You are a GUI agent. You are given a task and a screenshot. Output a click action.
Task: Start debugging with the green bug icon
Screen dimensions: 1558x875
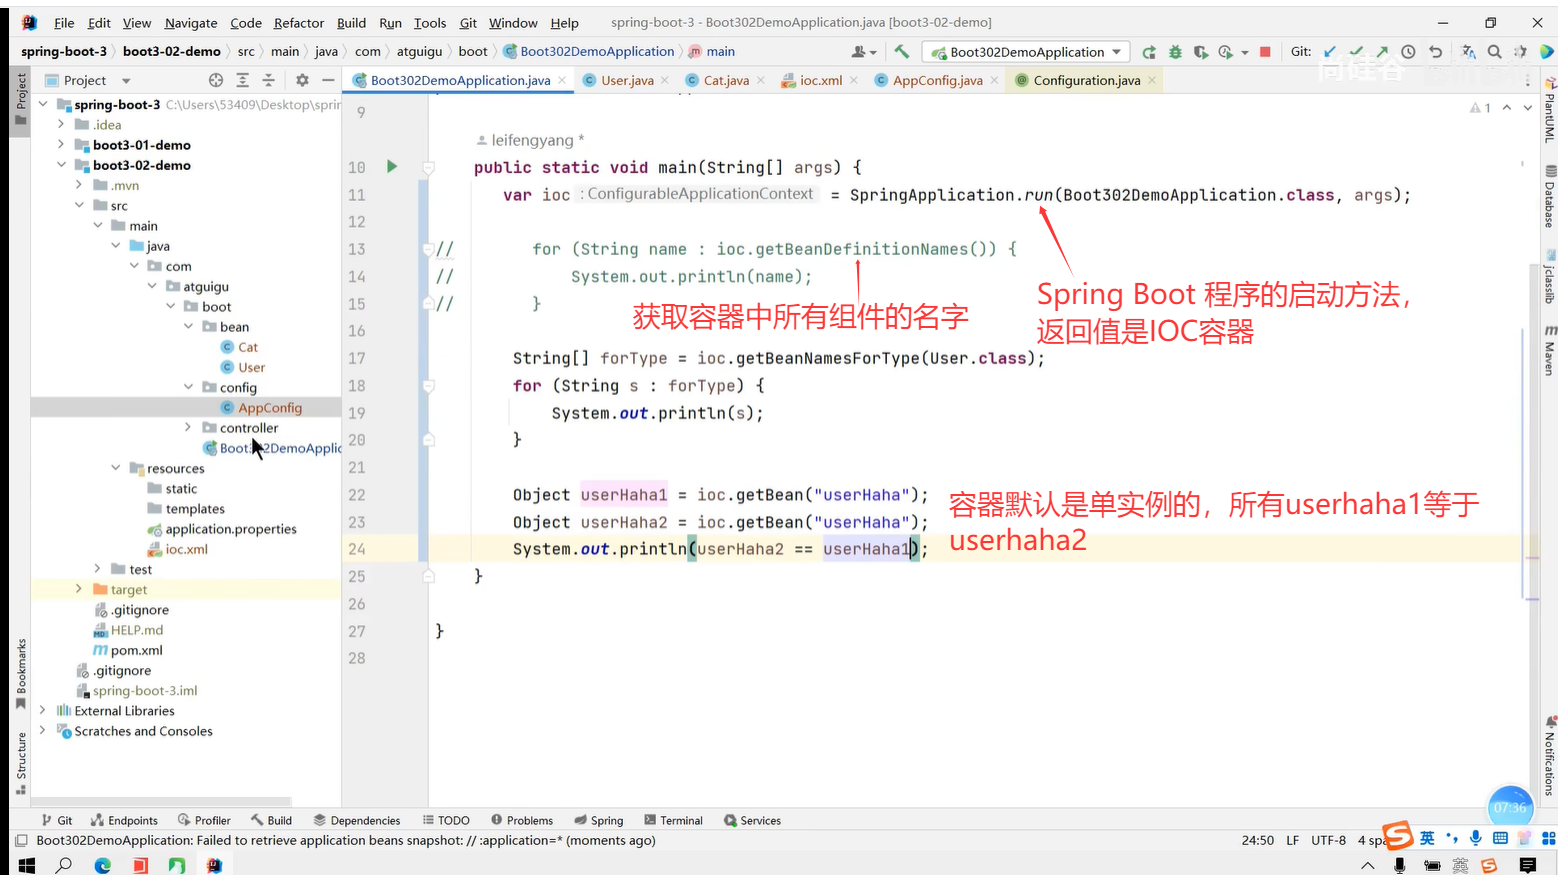point(1175,52)
